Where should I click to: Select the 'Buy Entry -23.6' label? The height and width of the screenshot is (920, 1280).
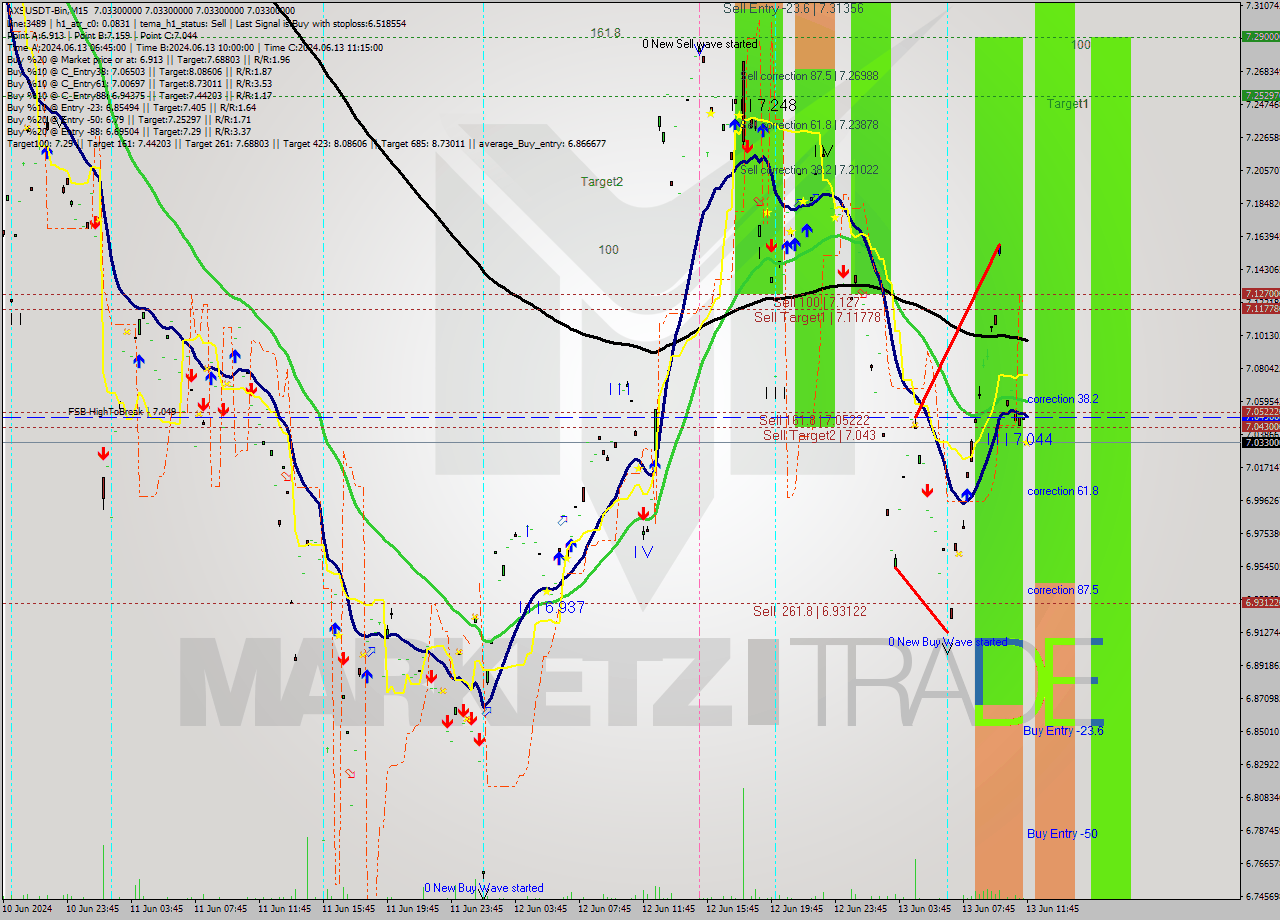pyautogui.click(x=1063, y=731)
